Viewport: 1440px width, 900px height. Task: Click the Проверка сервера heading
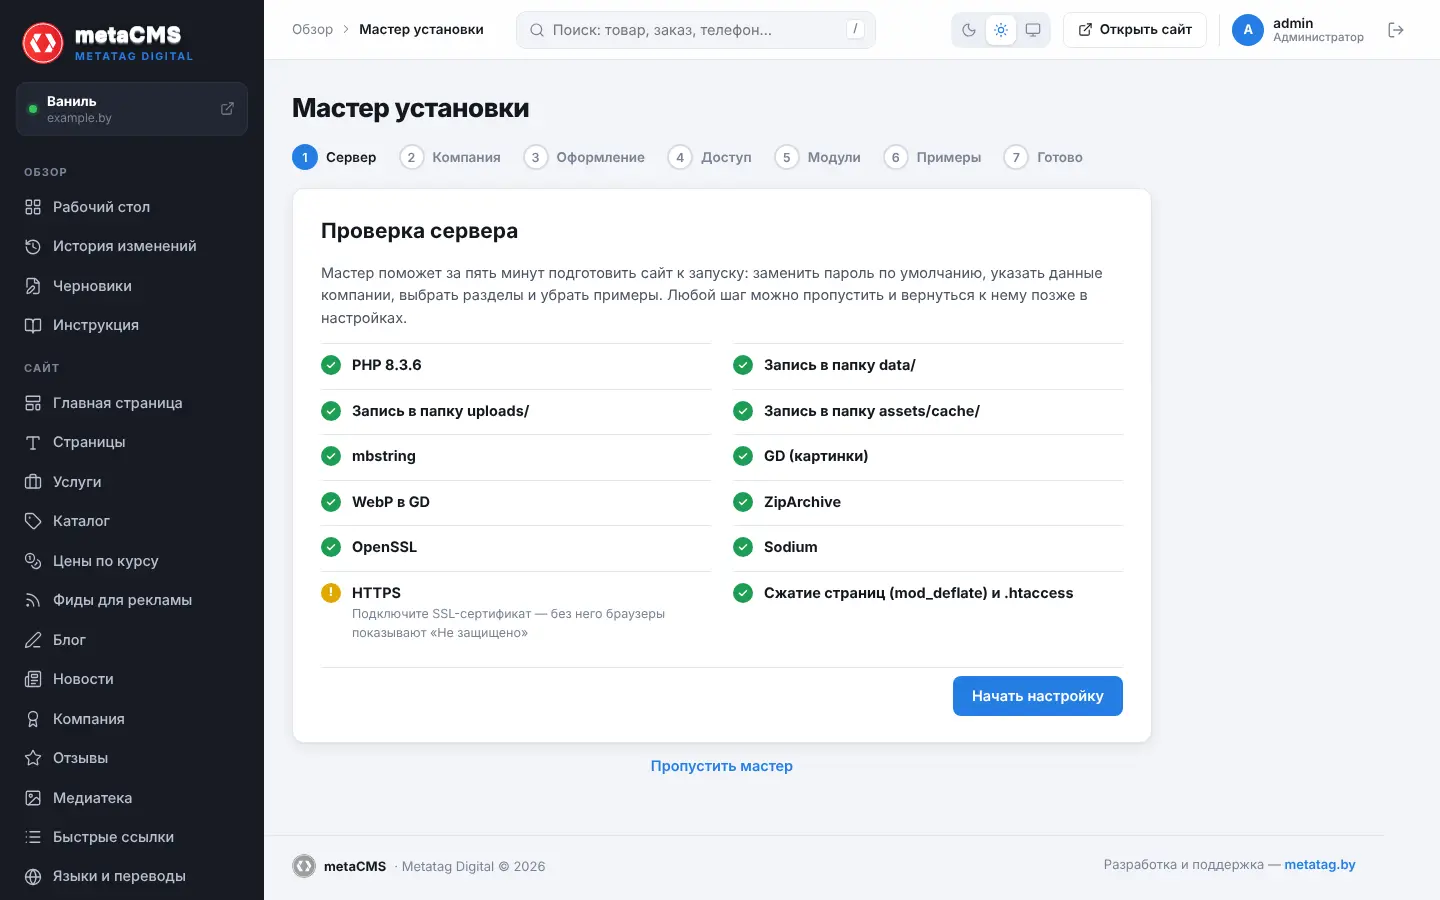(419, 231)
